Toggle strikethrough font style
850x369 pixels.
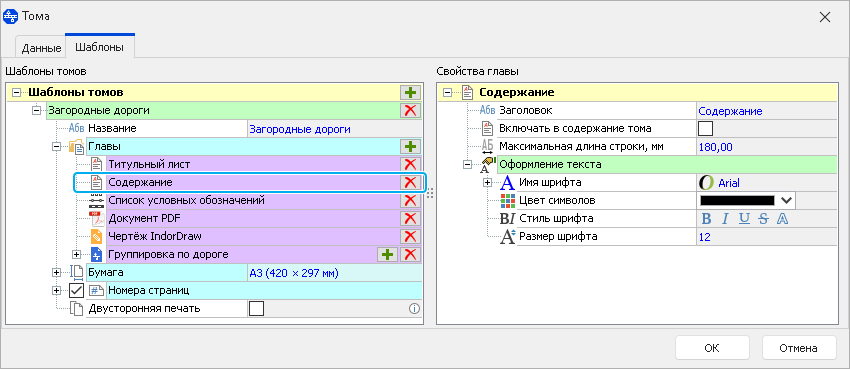coord(763,219)
